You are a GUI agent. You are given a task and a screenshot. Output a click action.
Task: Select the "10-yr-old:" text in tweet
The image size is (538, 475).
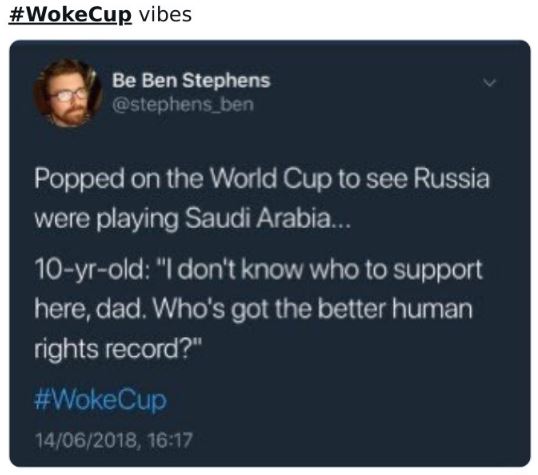(92, 271)
